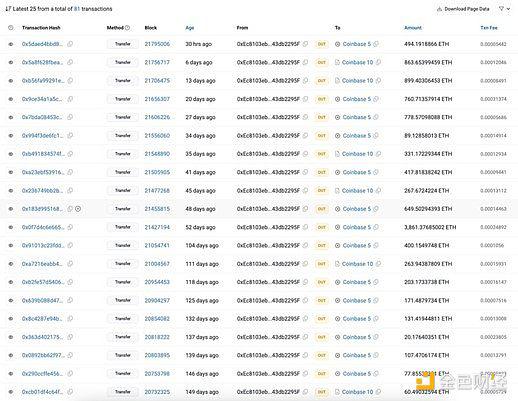Open Coinbase 5 link in the 20 days ago row
This screenshot has width=518, height=401.
point(356,99)
